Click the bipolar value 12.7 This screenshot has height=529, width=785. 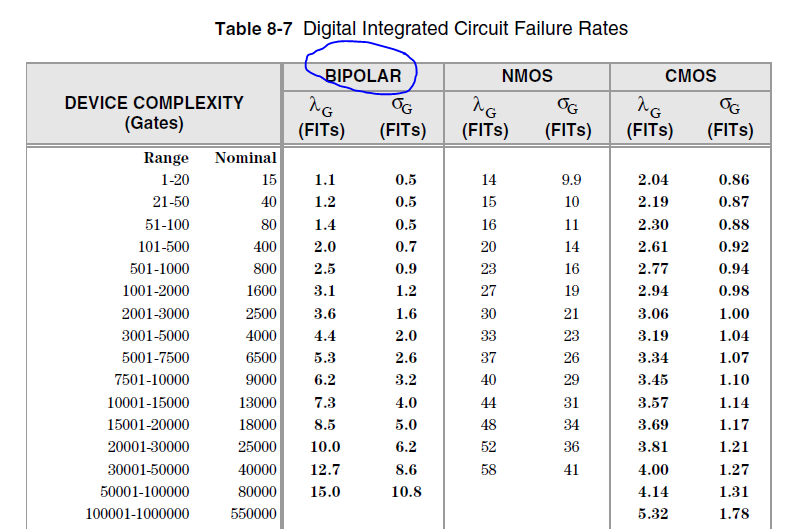click(324, 469)
